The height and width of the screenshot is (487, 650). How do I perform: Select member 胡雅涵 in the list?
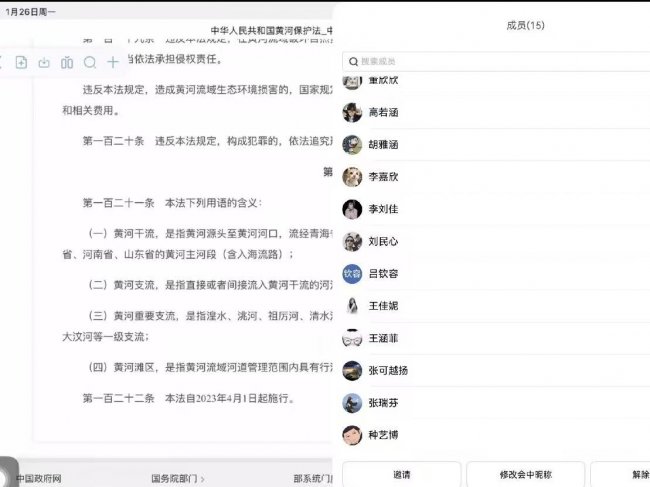pyautogui.click(x=385, y=145)
